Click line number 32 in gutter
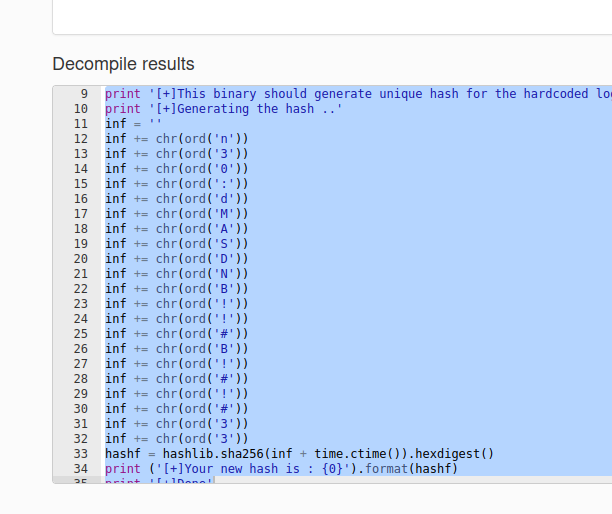 click(81, 438)
